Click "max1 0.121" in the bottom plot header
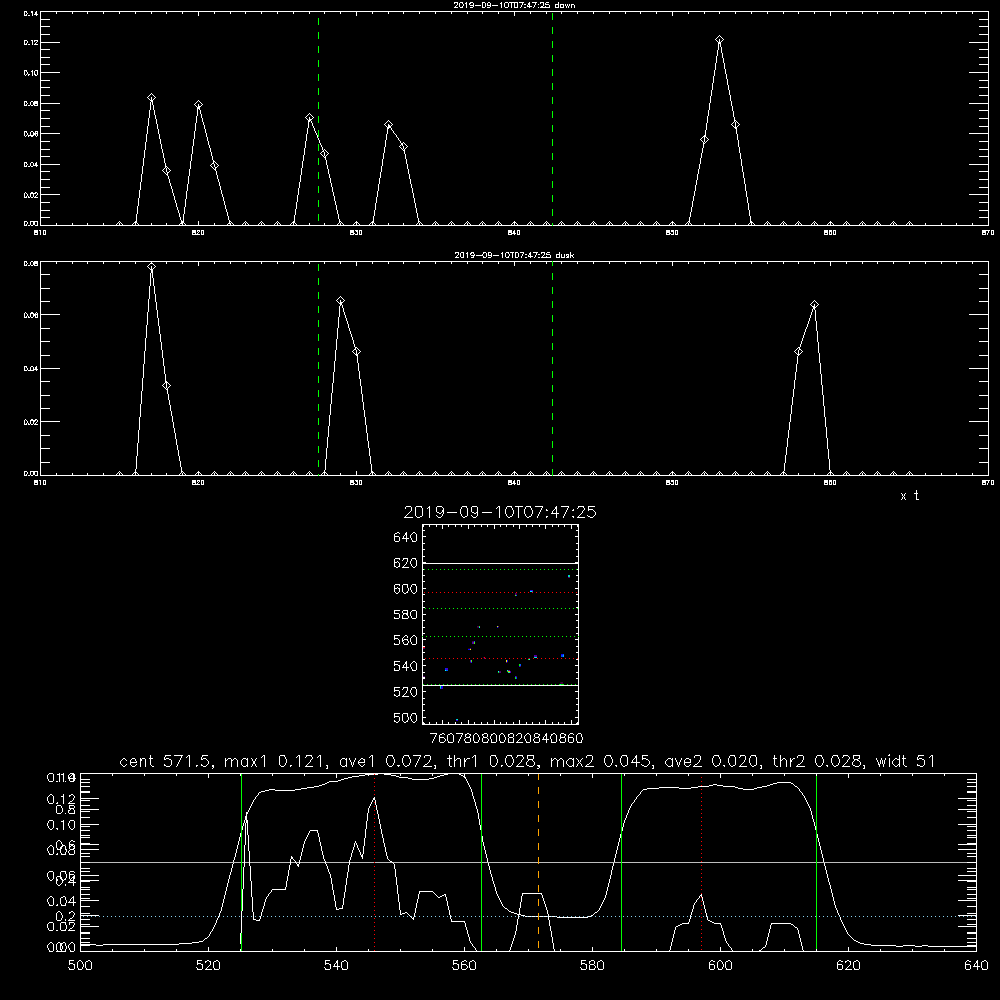The height and width of the screenshot is (1000, 1000). click(277, 761)
